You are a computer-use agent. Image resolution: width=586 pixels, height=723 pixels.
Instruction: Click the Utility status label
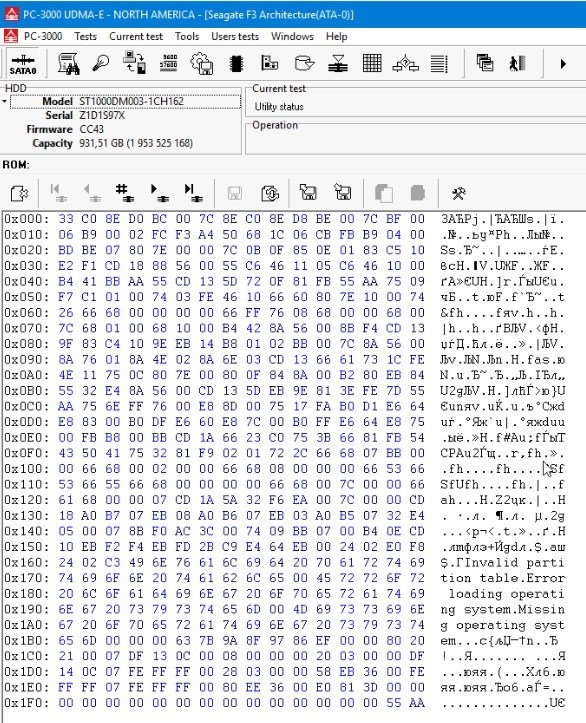(x=279, y=107)
